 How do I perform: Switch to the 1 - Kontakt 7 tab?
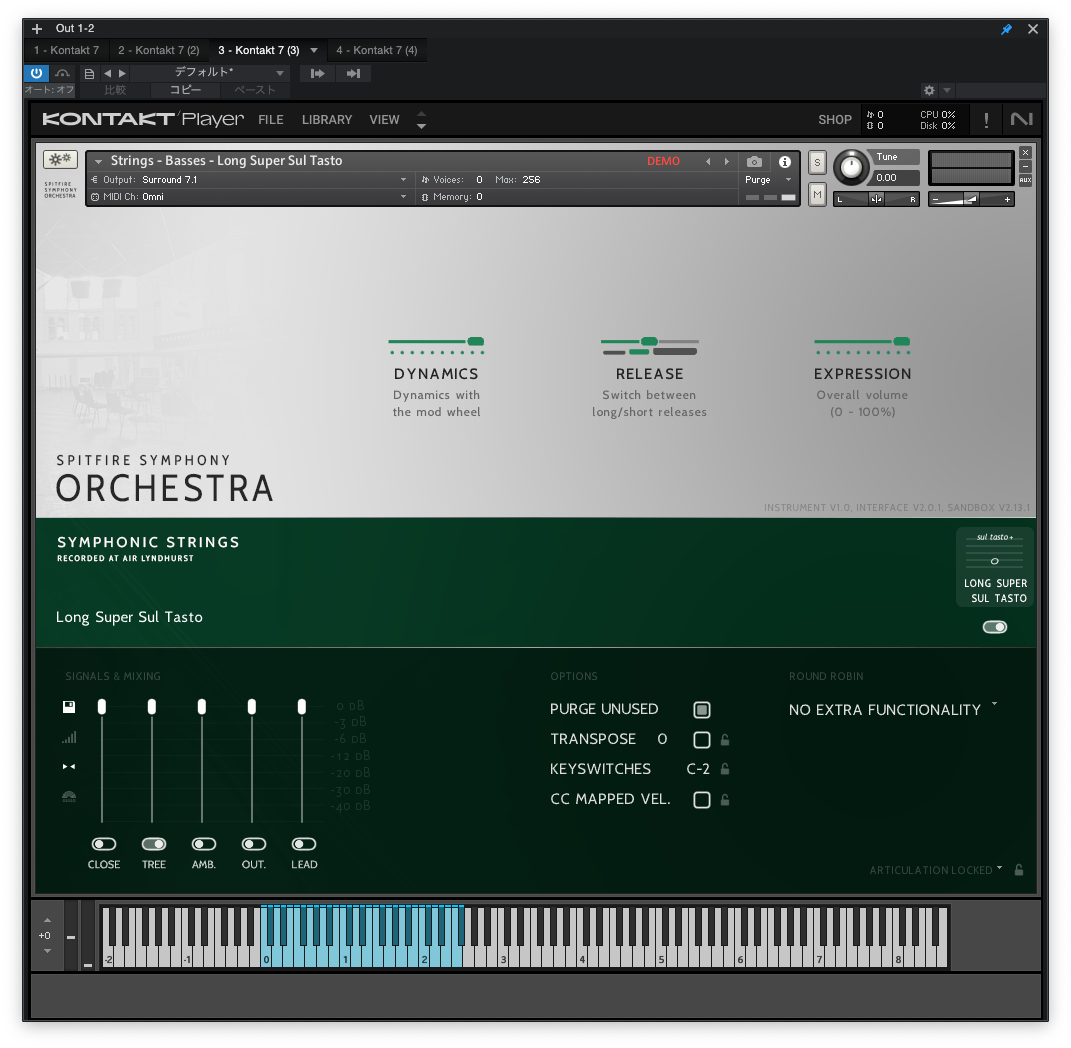pyautogui.click(x=66, y=50)
